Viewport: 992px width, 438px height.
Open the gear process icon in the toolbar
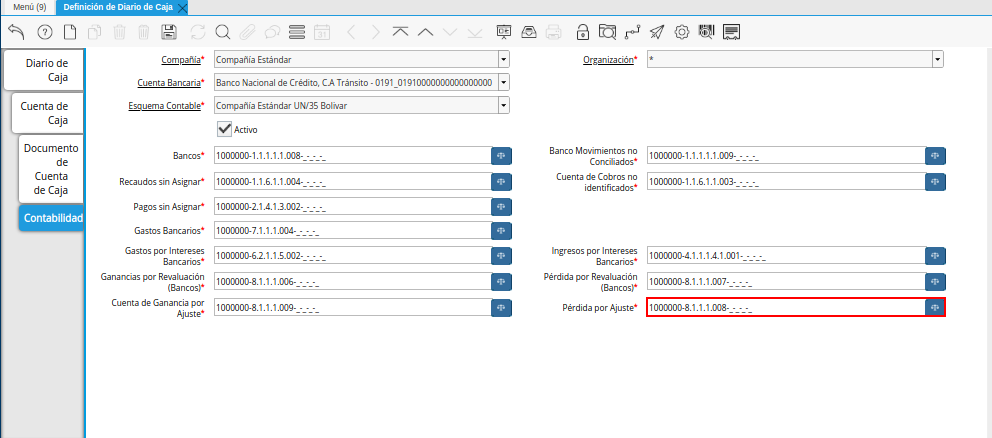point(682,32)
